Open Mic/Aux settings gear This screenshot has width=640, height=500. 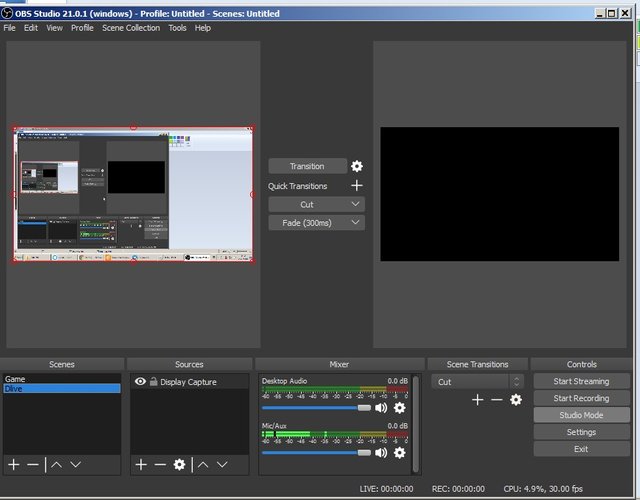400,453
